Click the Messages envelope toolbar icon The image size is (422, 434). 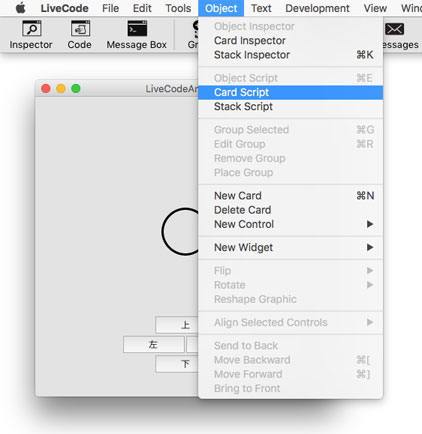pos(395,29)
